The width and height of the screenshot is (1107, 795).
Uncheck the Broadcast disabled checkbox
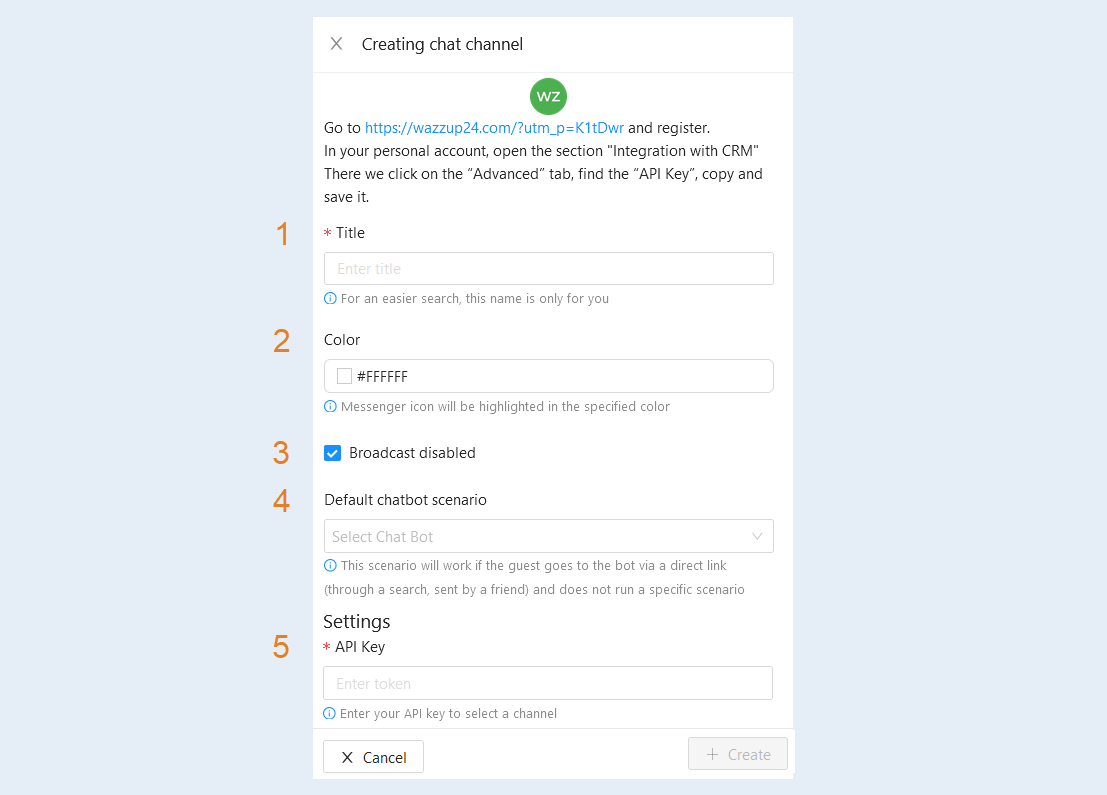[x=333, y=453]
